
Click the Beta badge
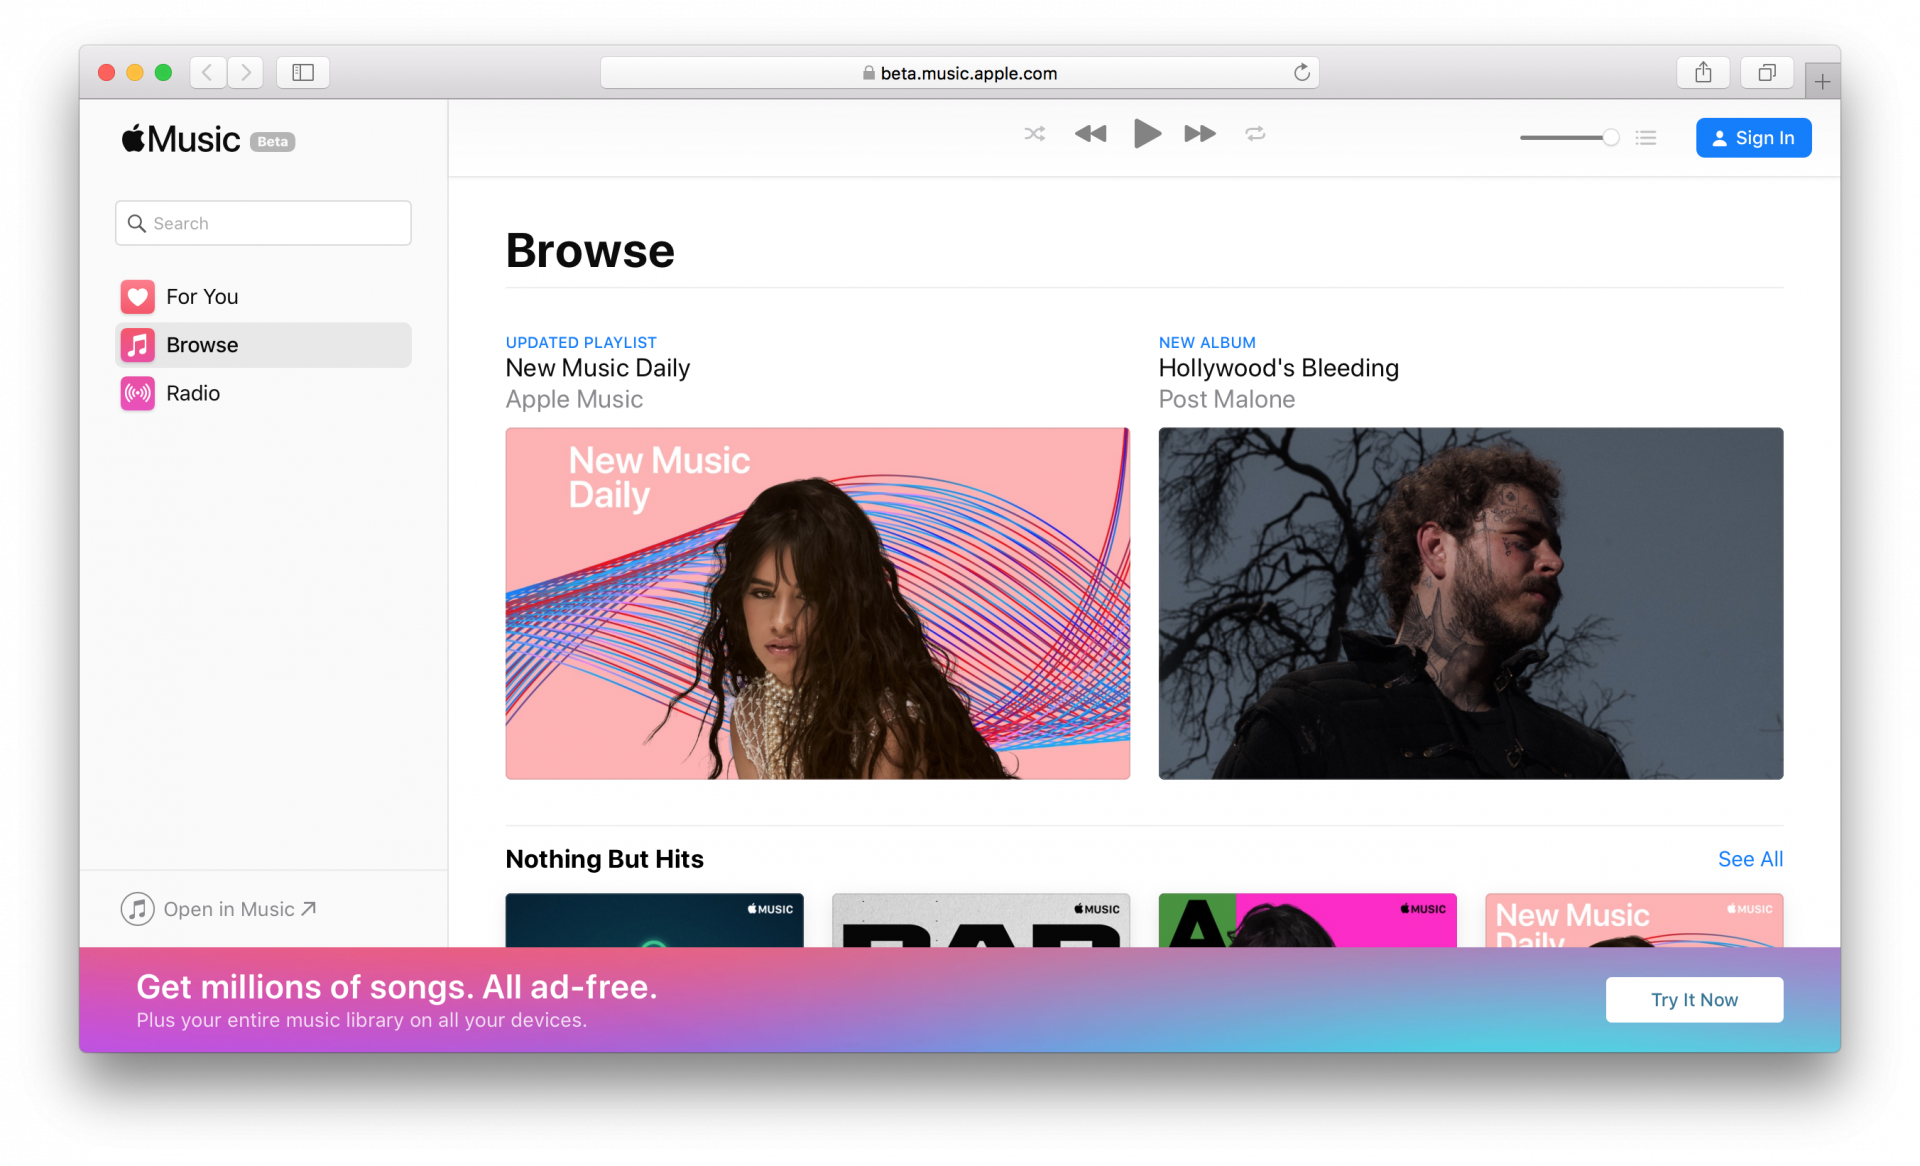click(x=272, y=142)
